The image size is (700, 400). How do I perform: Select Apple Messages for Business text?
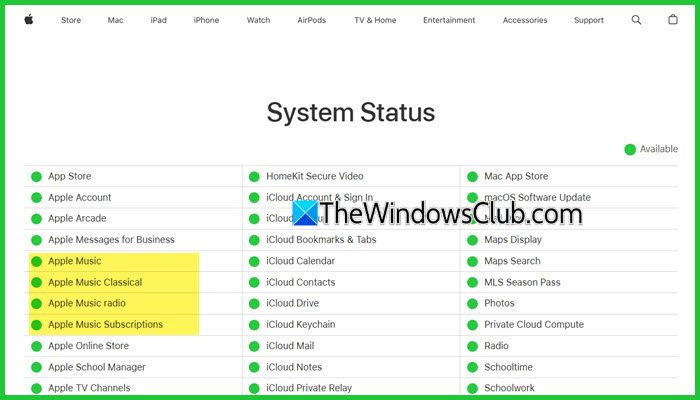[111, 240]
